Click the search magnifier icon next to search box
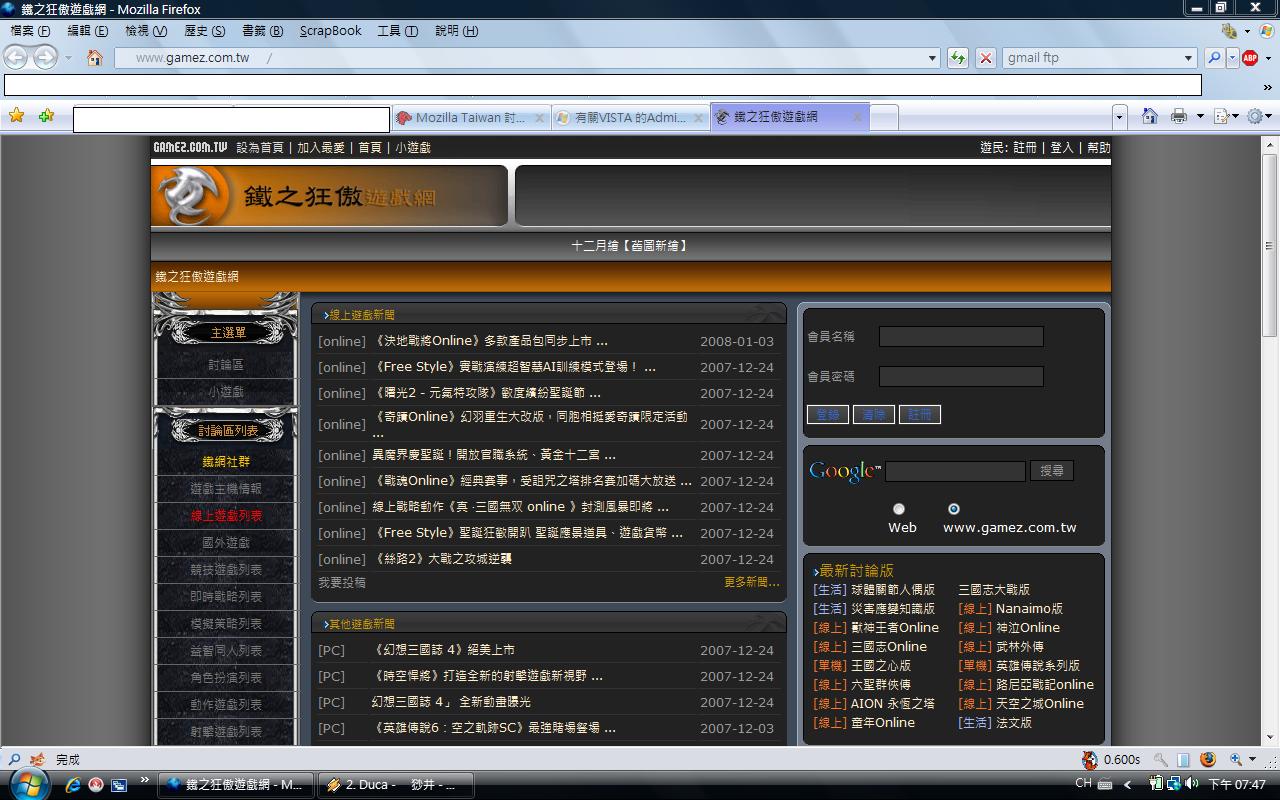This screenshot has width=1280, height=800. click(1214, 58)
